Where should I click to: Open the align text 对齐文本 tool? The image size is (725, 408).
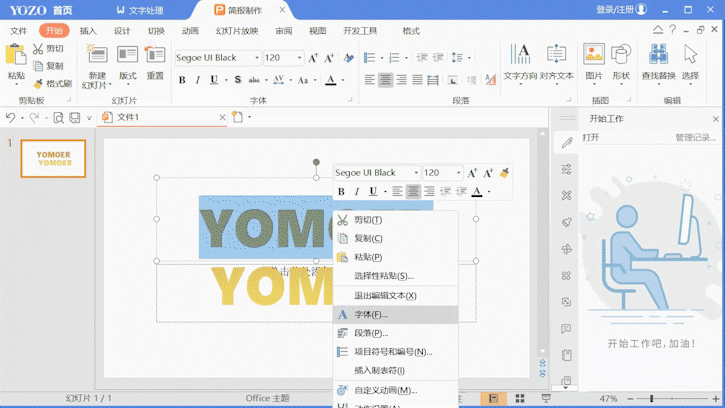point(556,56)
